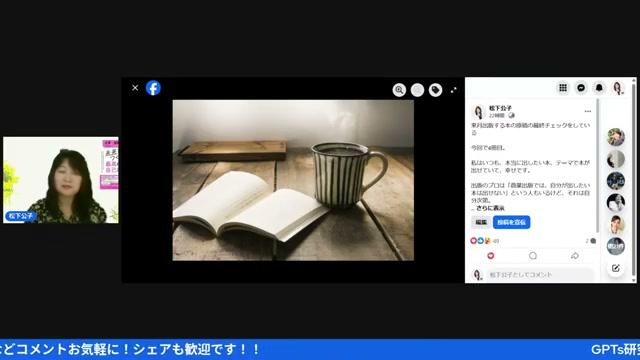Screen dimensions: 640x360
Task: Click the Facebook logo icon
Action: pyautogui.click(x=153, y=88)
